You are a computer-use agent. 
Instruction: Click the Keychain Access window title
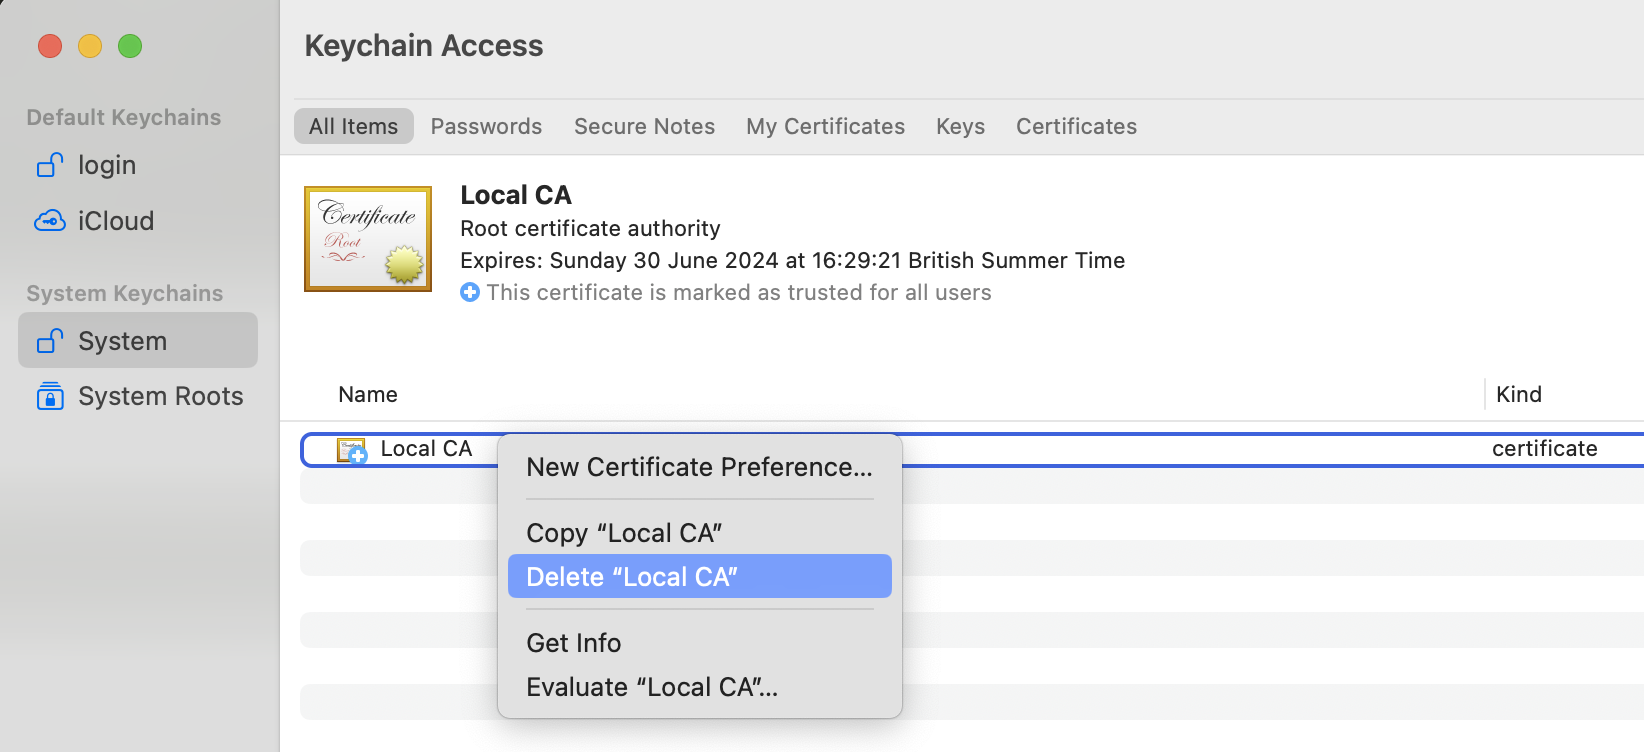point(424,45)
